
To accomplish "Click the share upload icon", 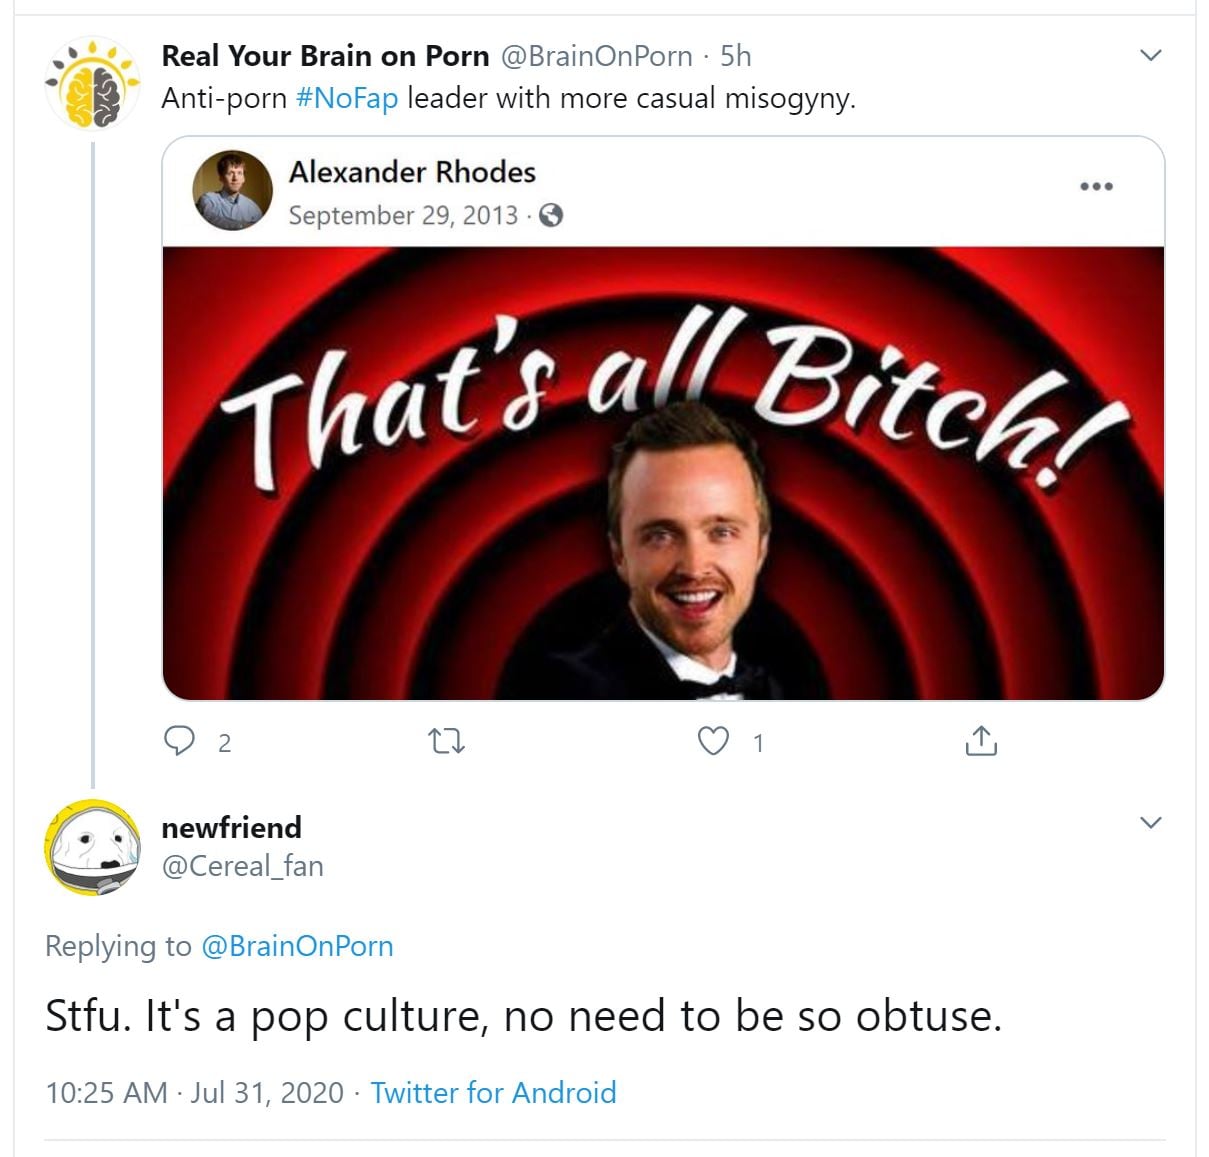I will pyautogui.click(x=981, y=741).
